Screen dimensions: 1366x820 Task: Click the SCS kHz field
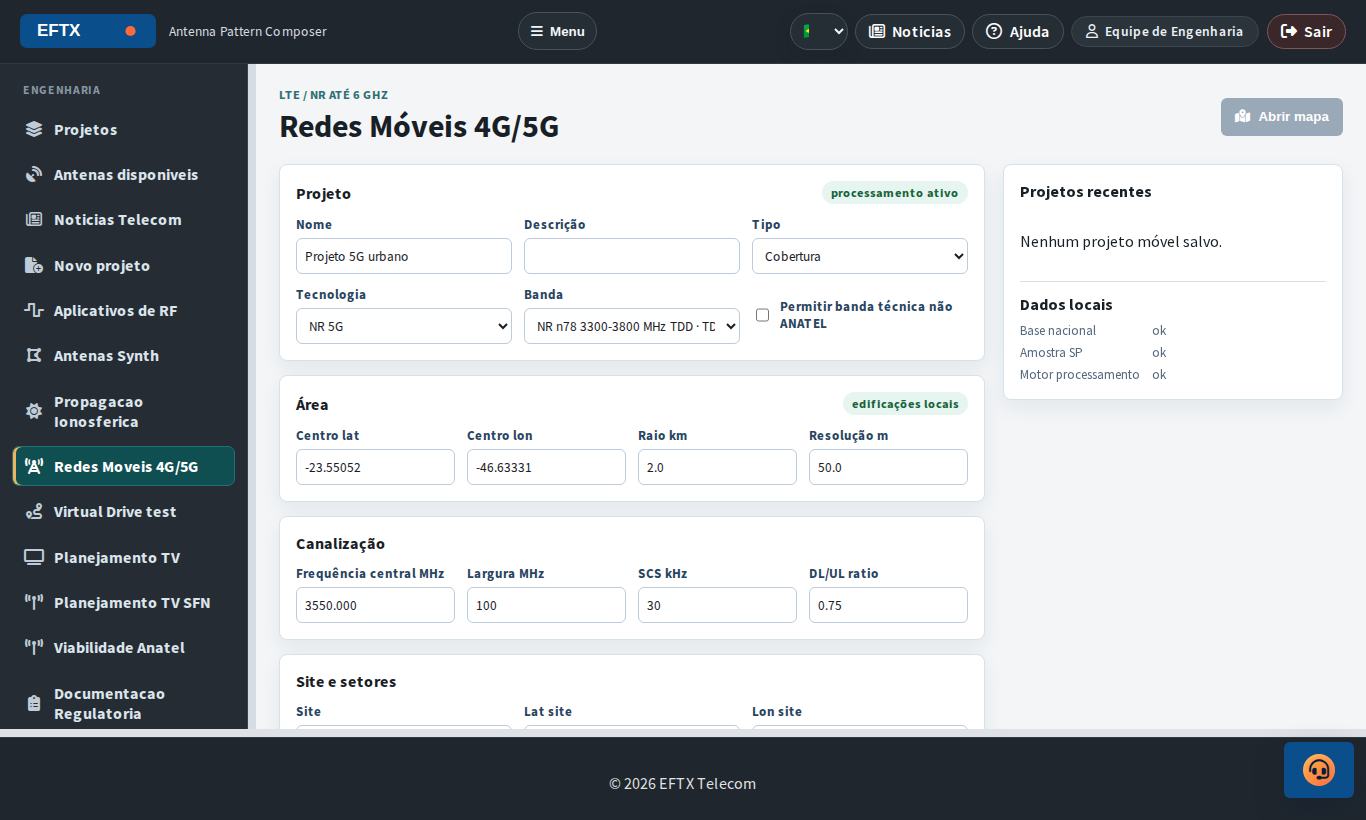pyautogui.click(x=717, y=605)
